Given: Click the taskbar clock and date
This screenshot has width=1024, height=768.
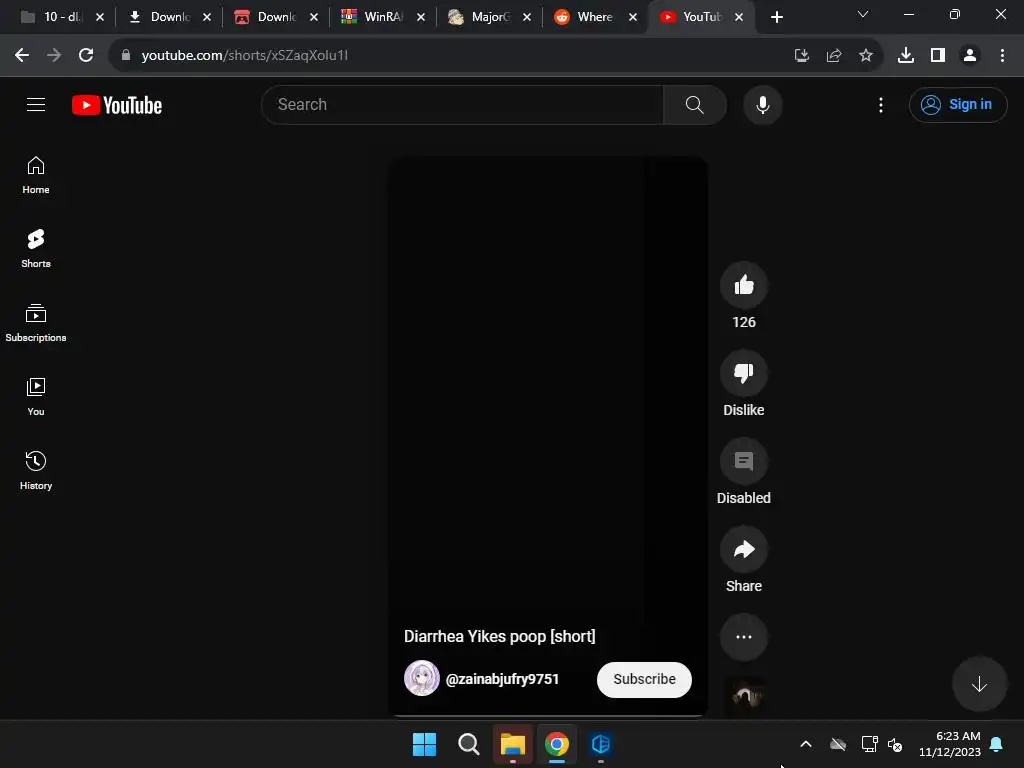Looking at the screenshot, I should tap(950, 744).
